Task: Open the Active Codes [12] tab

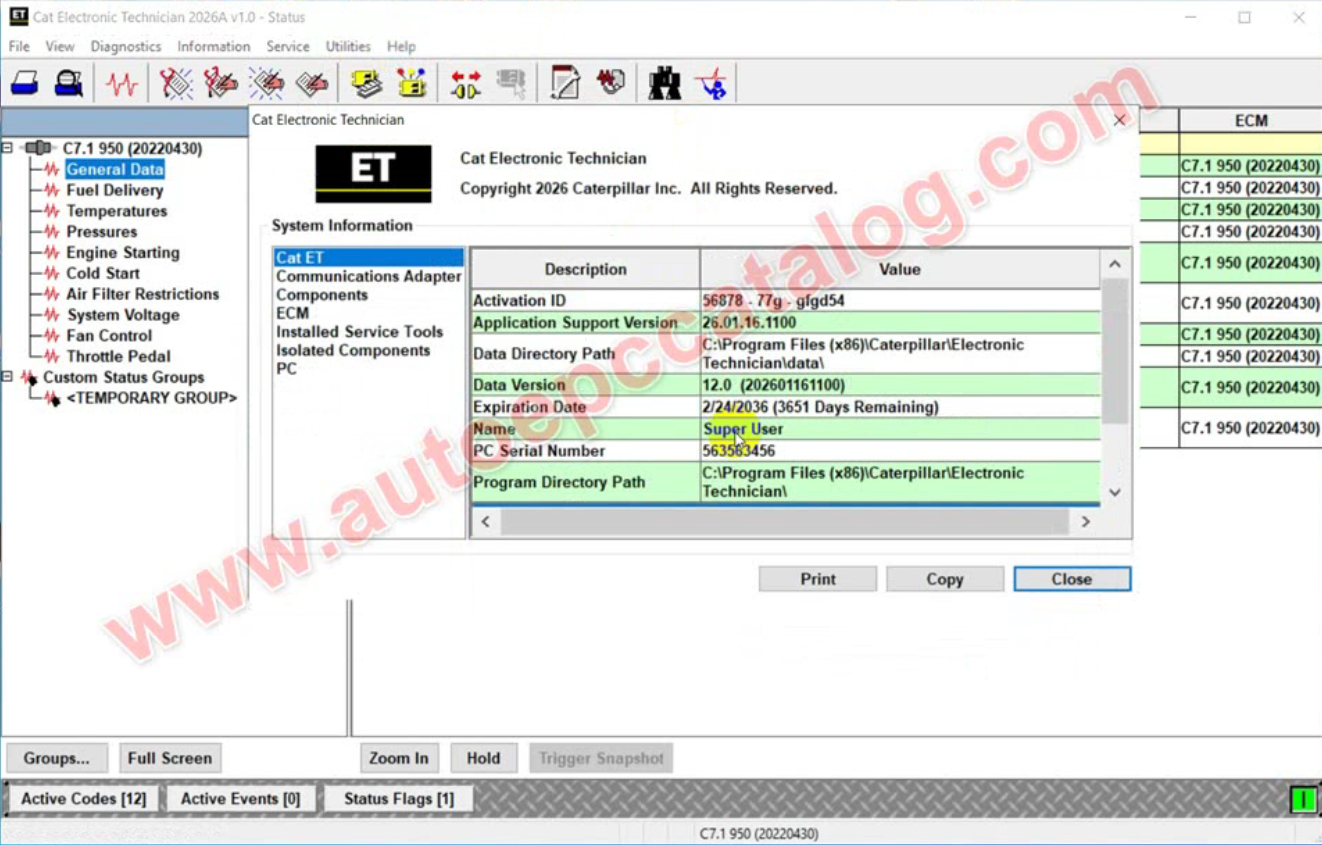Action: [x=83, y=799]
